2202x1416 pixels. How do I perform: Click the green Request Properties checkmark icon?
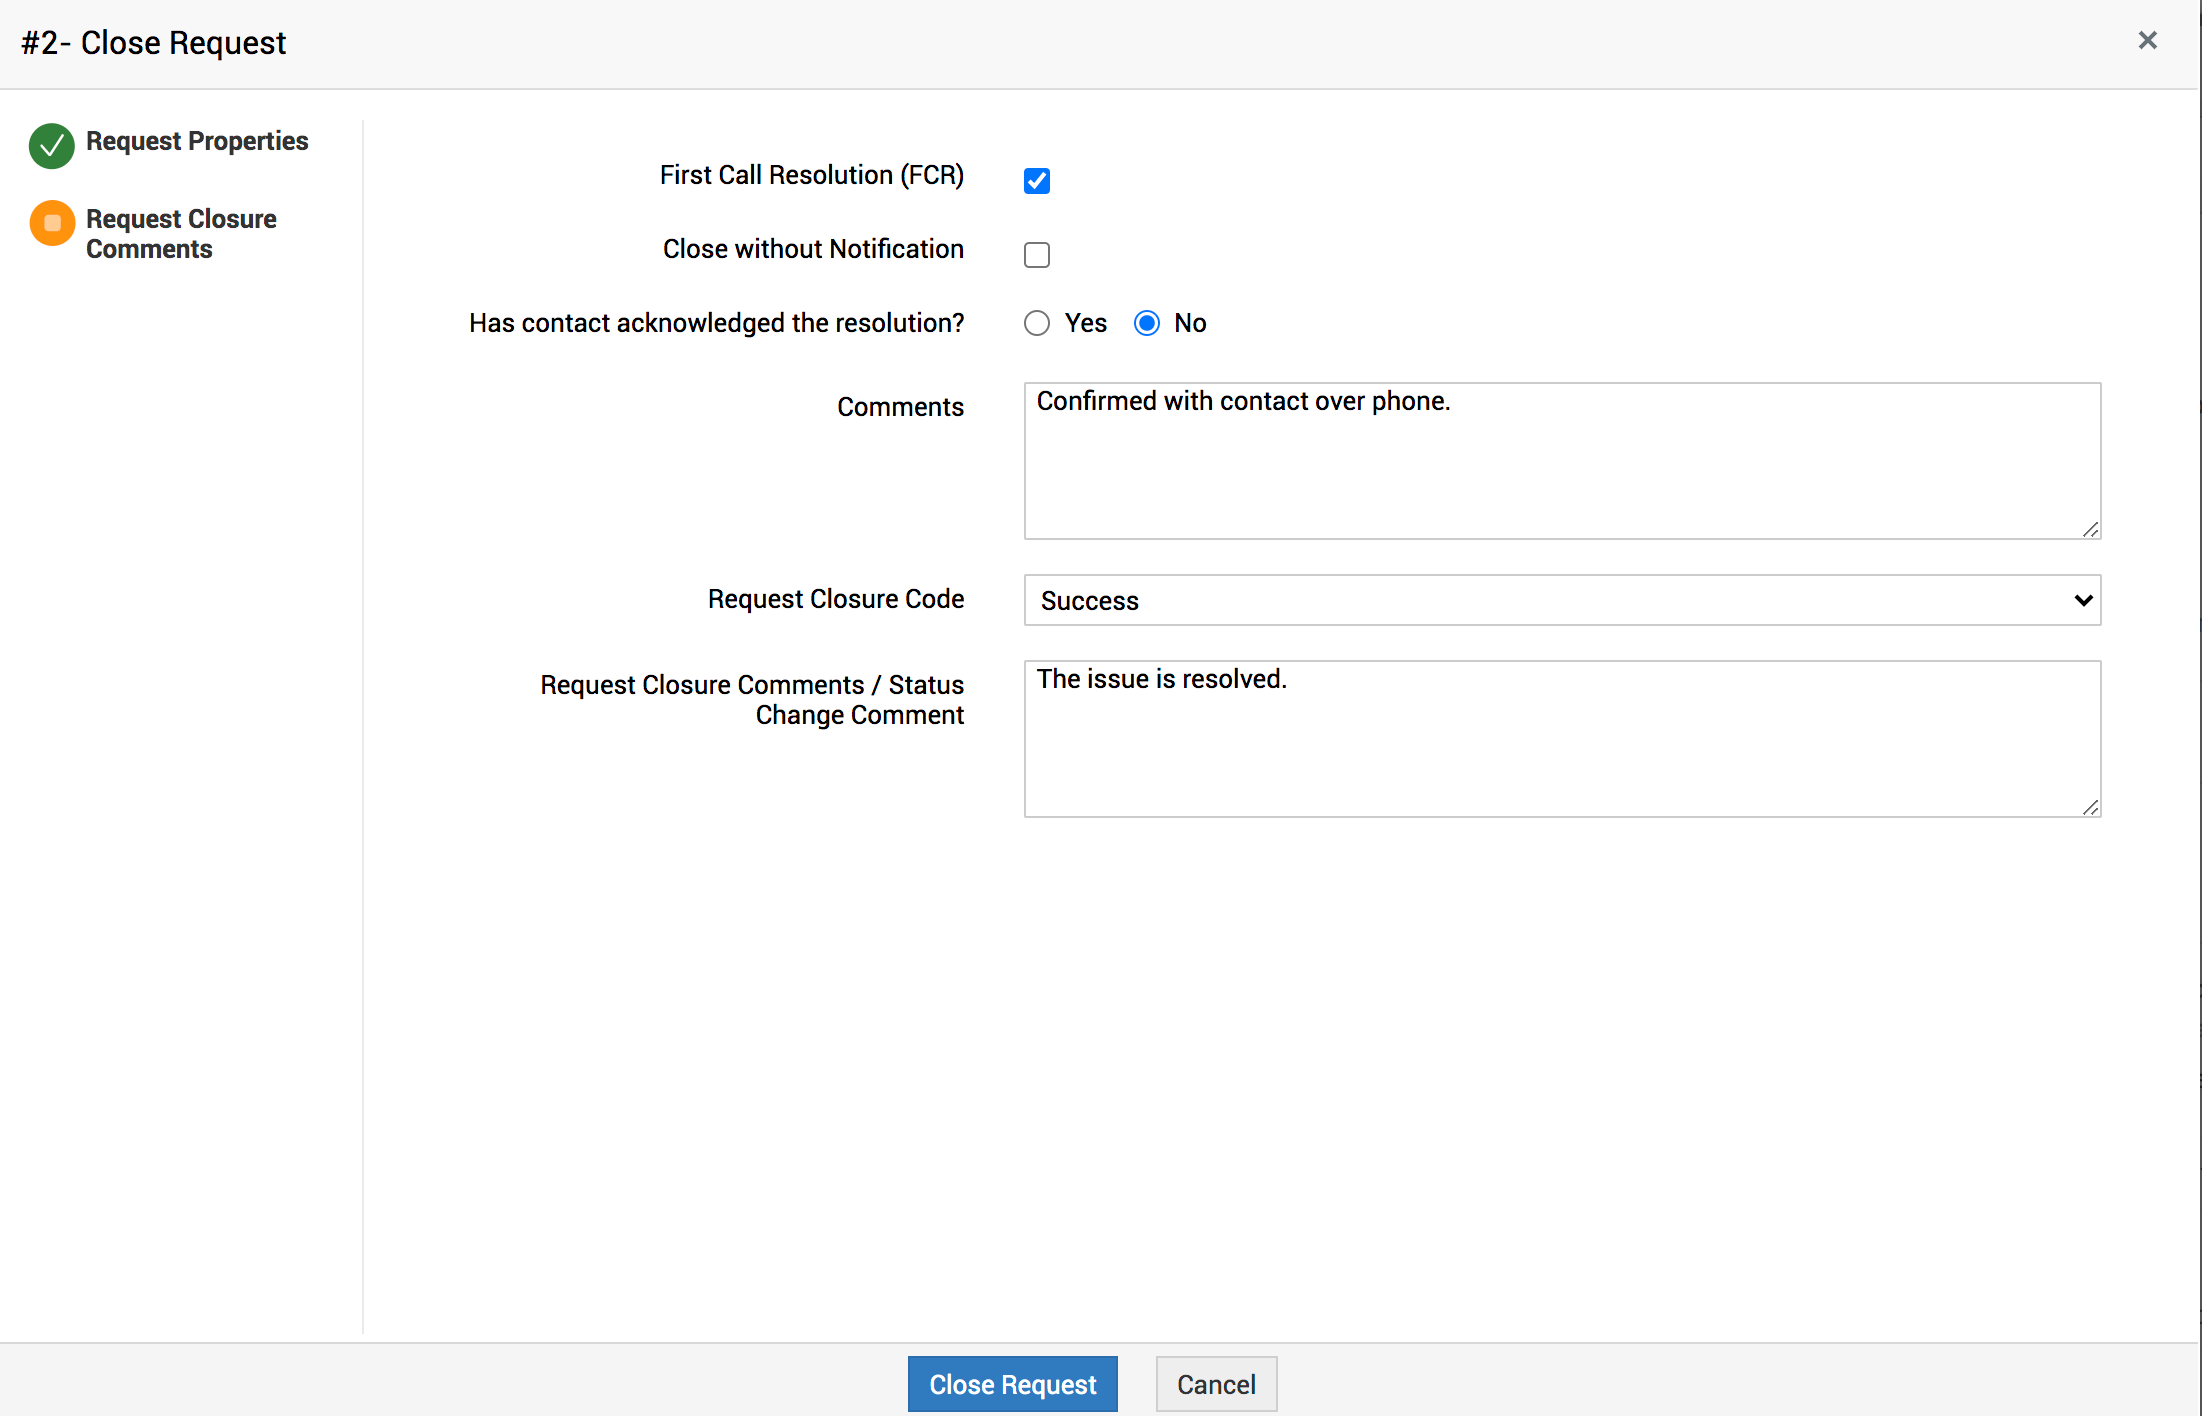(x=51, y=146)
